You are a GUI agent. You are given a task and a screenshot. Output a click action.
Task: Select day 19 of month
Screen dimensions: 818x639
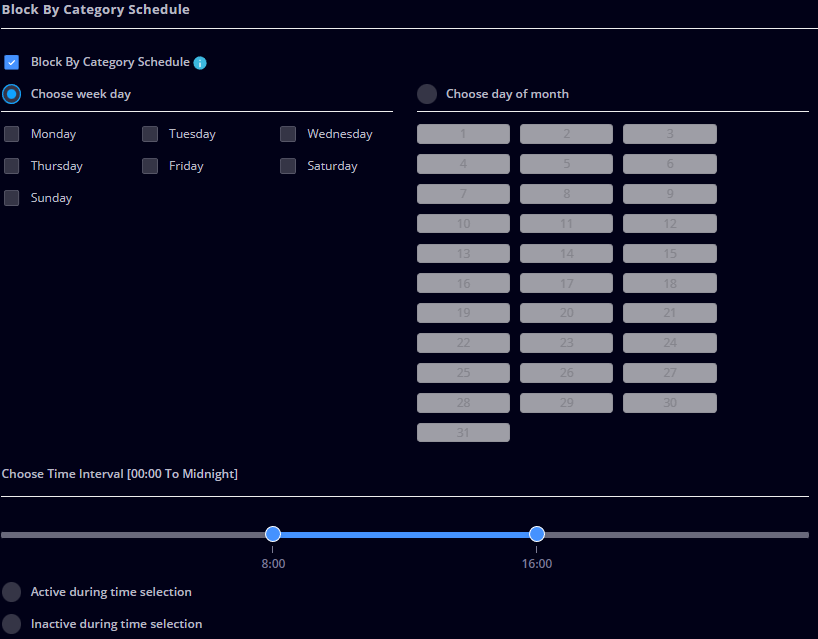pyautogui.click(x=463, y=313)
